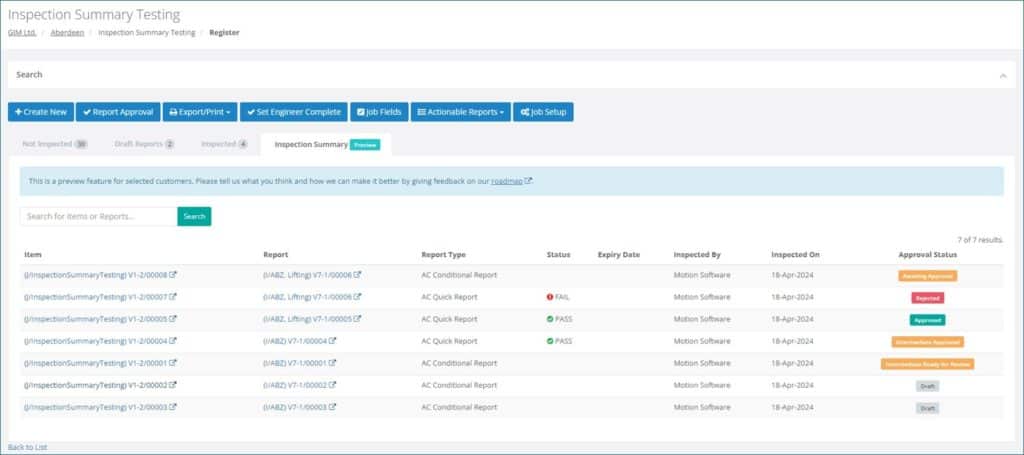Go to Aberdeen breadcrumb
Viewport: 1024px width, 455px height.
click(x=67, y=33)
